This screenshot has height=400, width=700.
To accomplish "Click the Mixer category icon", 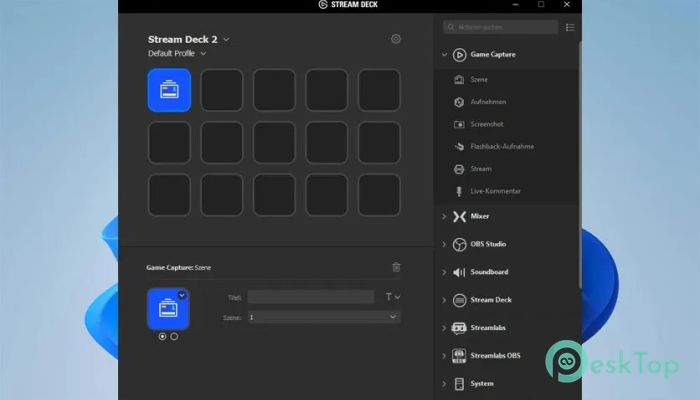I will point(459,216).
